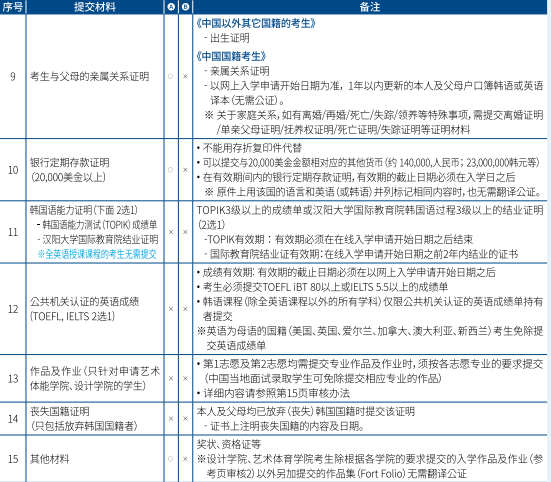Image resolution: width=551 pixels, height=482 pixels.
Task: Select row number 9 cell
Action: pos(13,76)
